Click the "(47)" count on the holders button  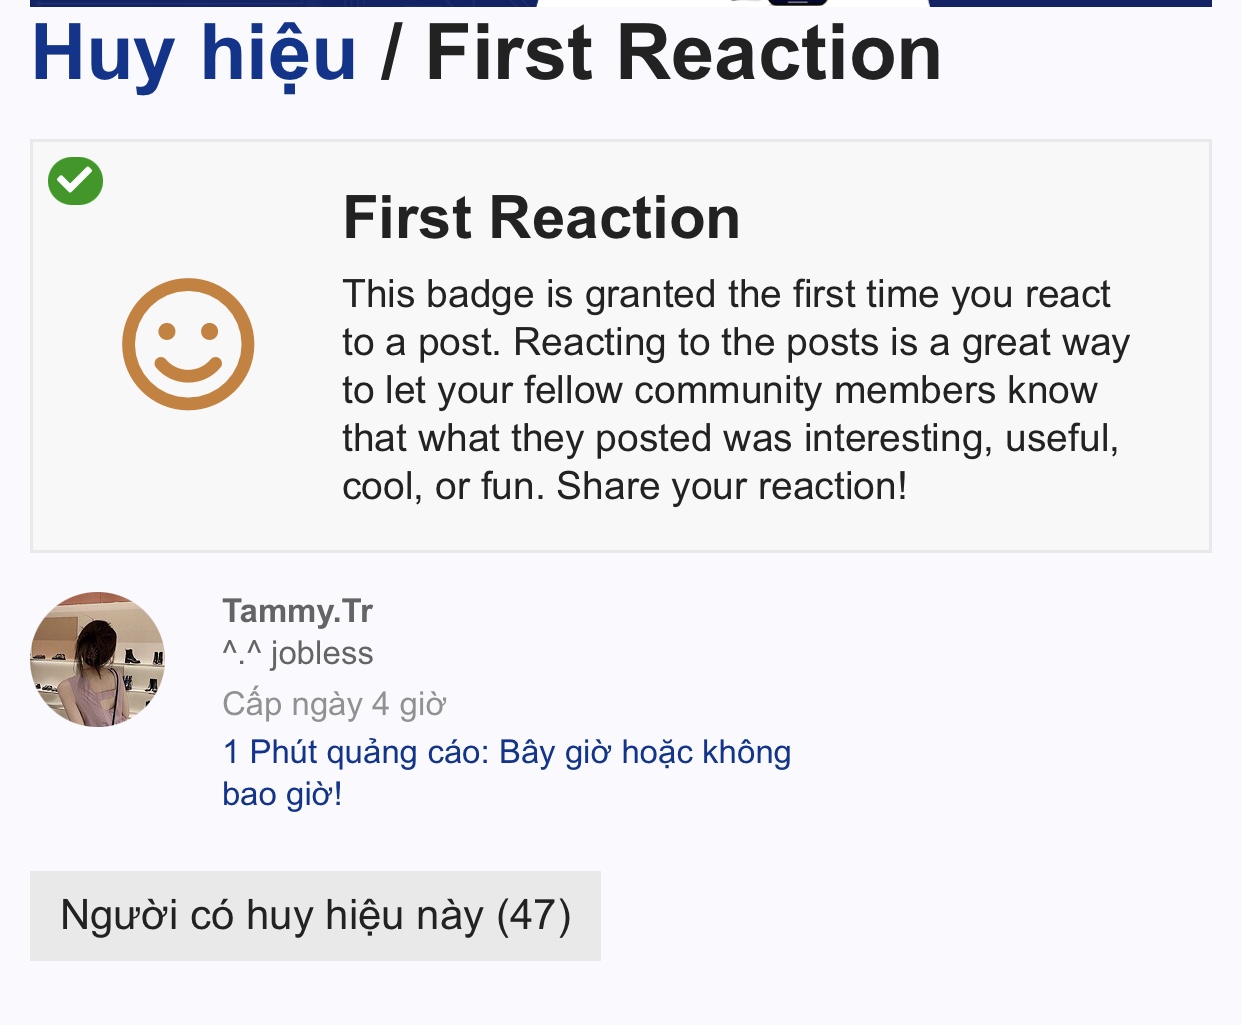click(534, 916)
